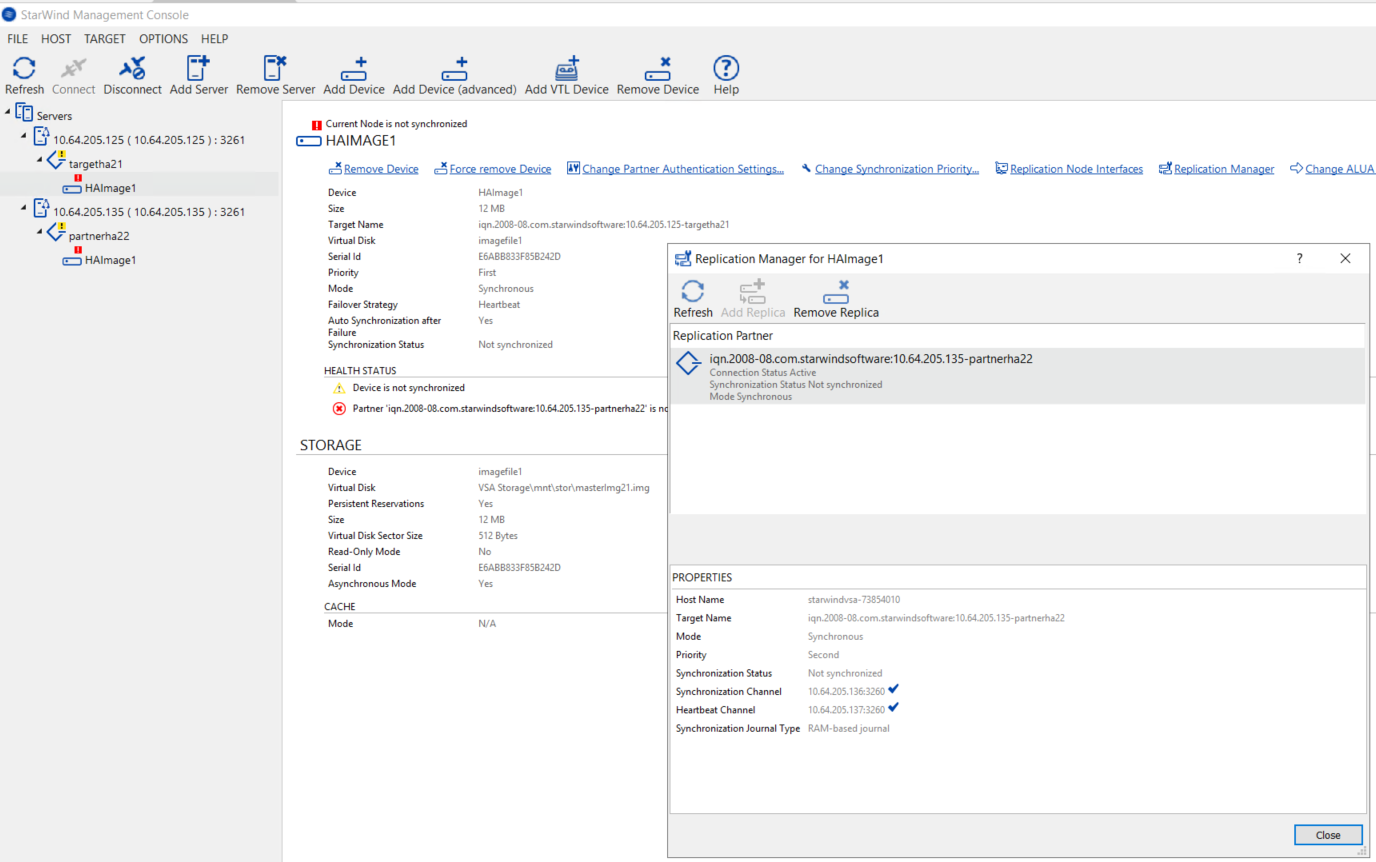Click the grayed Connect toolbar icon

pyautogui.click(x=74, y=68)
